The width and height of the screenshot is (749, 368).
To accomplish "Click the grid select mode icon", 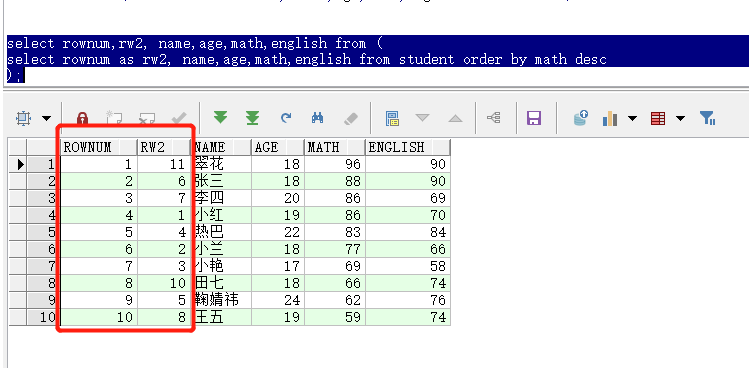I will tap(23, 118).
